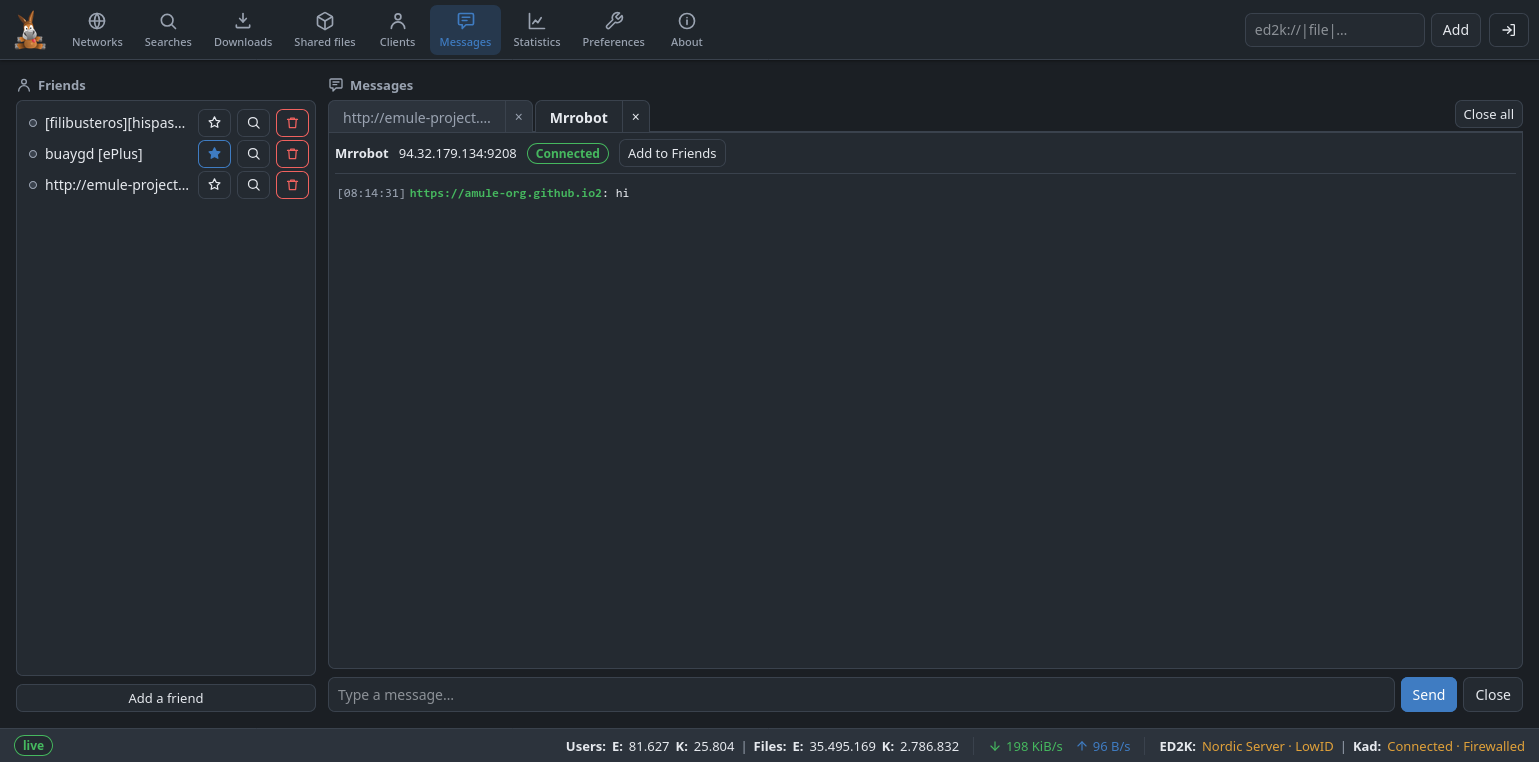Click the Messages panel heading
The width and height of the screenshot is (1539, 762).
click(x=371, y=85)
